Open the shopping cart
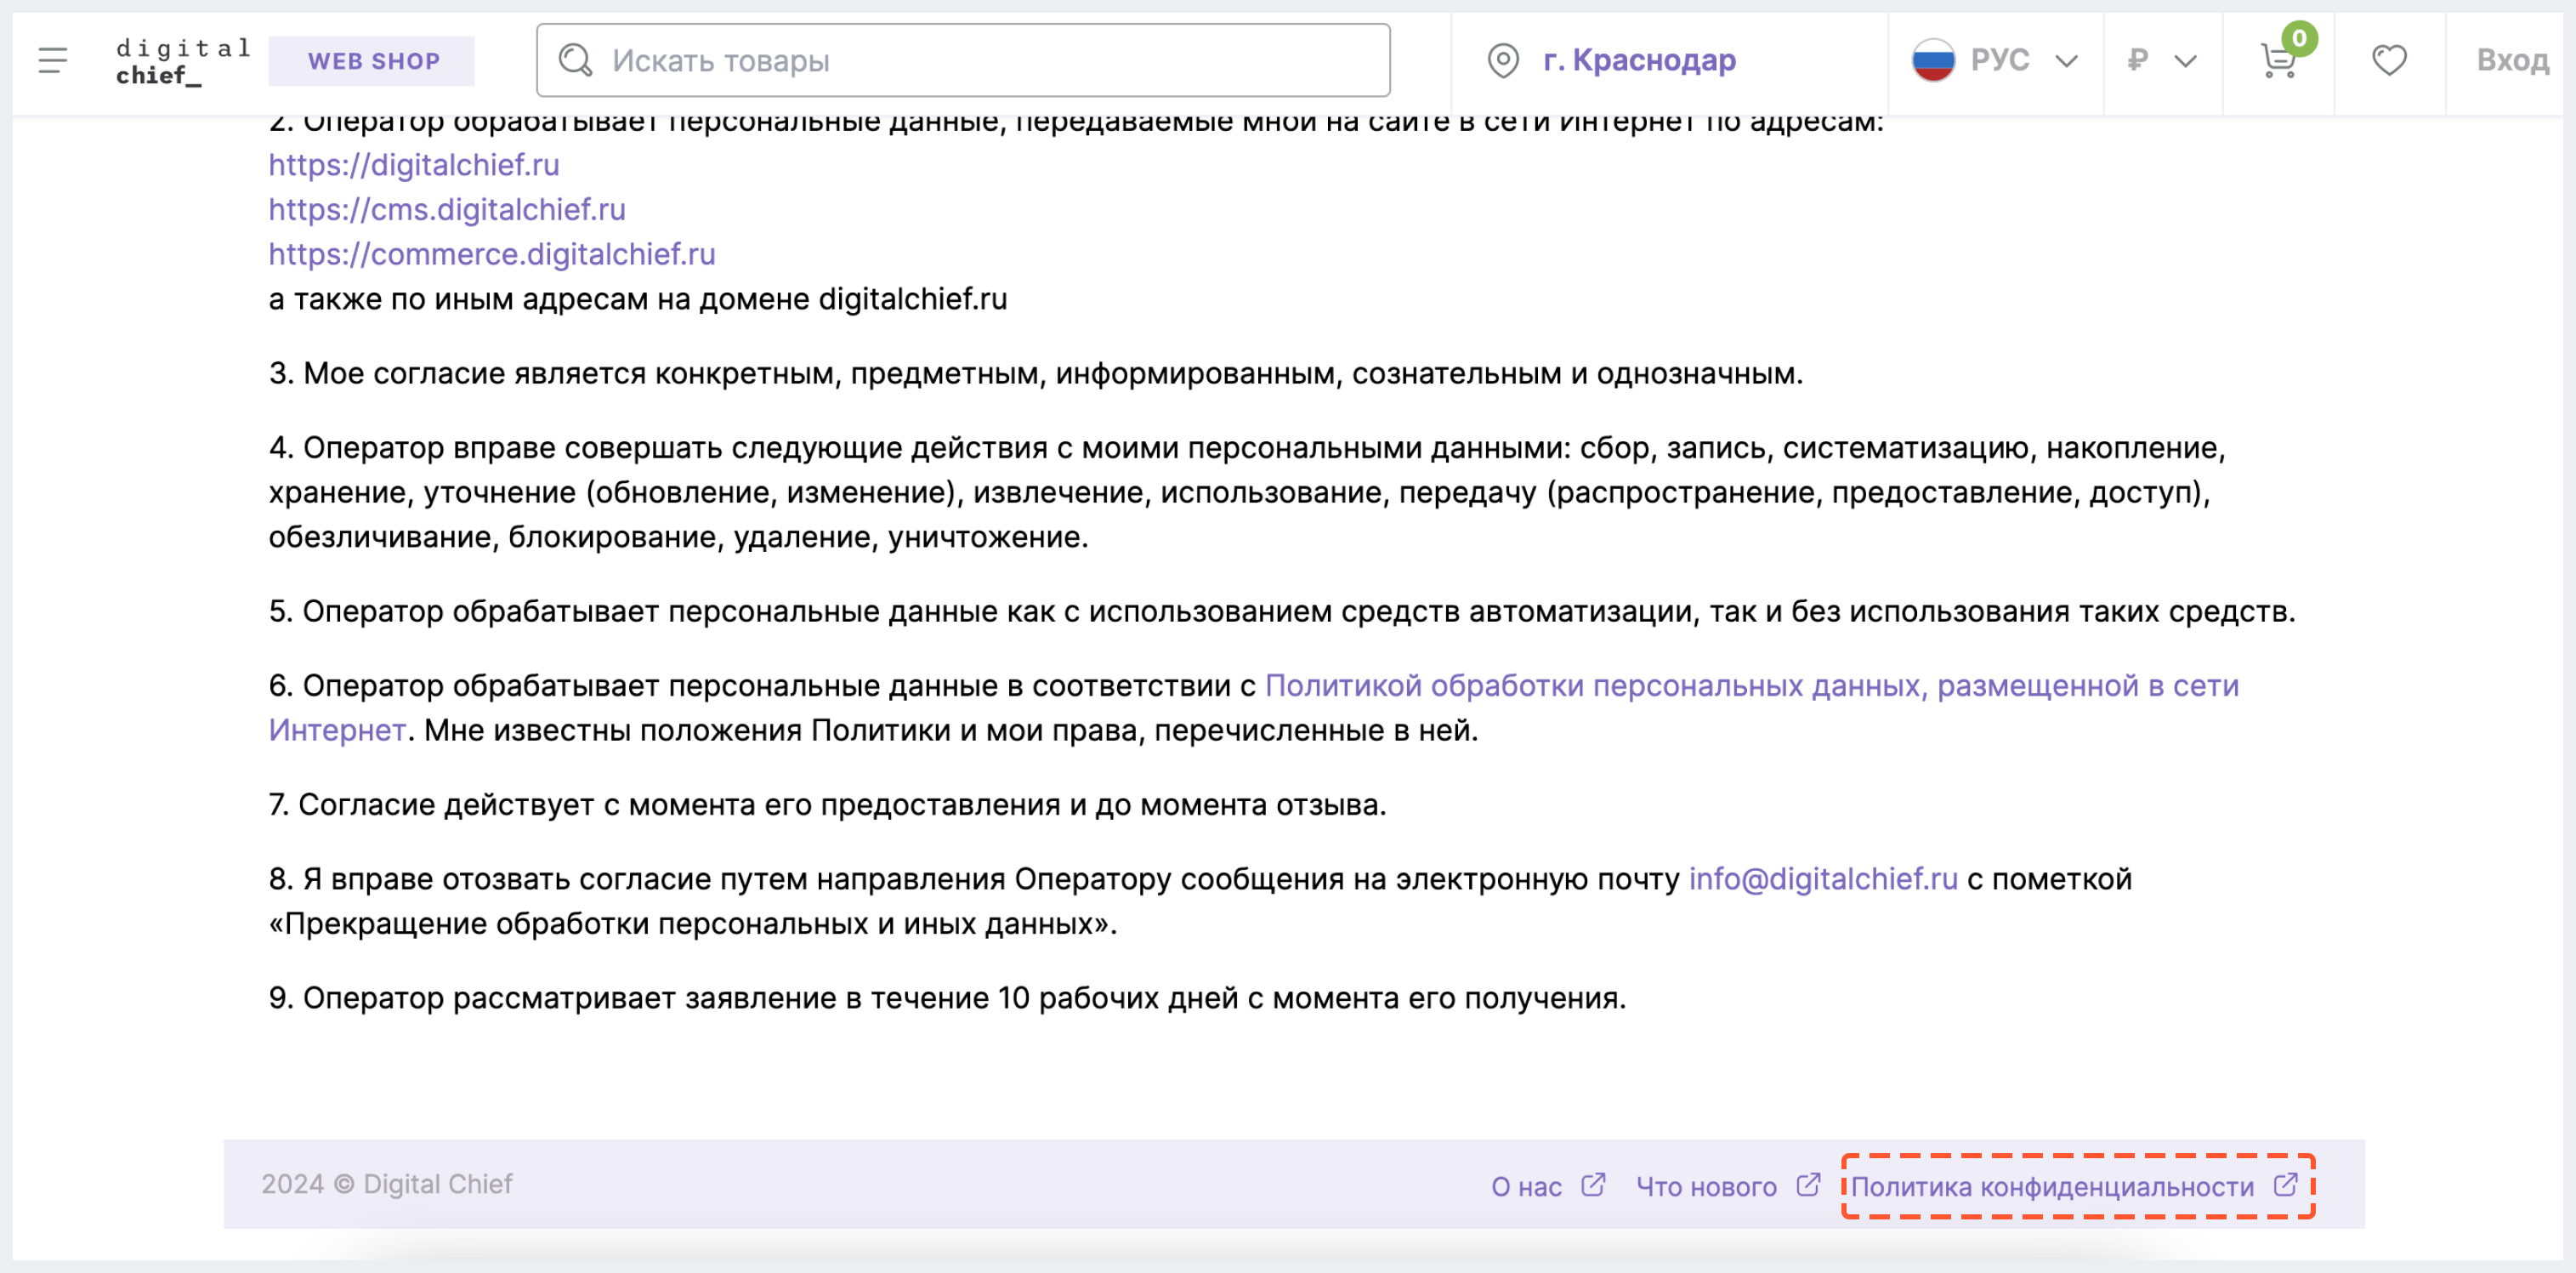The image size is (2576, 1273). pos(2279,62)
